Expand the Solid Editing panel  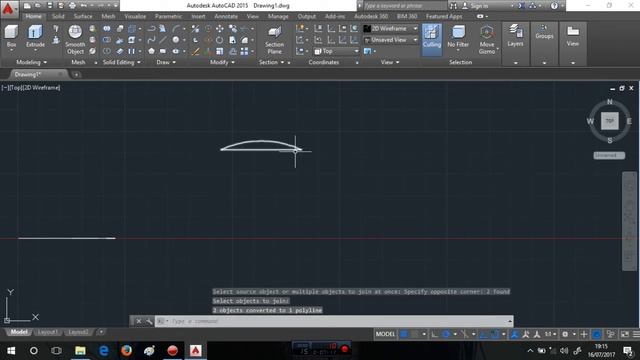click(x=121, y=62)
